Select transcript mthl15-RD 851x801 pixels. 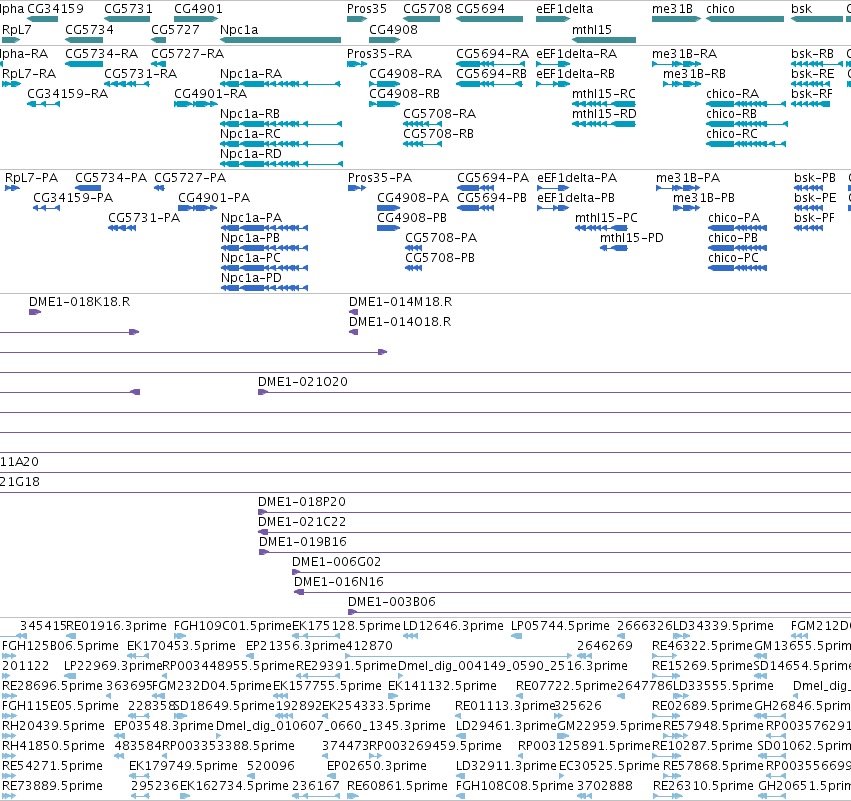(x=604, y=124)
